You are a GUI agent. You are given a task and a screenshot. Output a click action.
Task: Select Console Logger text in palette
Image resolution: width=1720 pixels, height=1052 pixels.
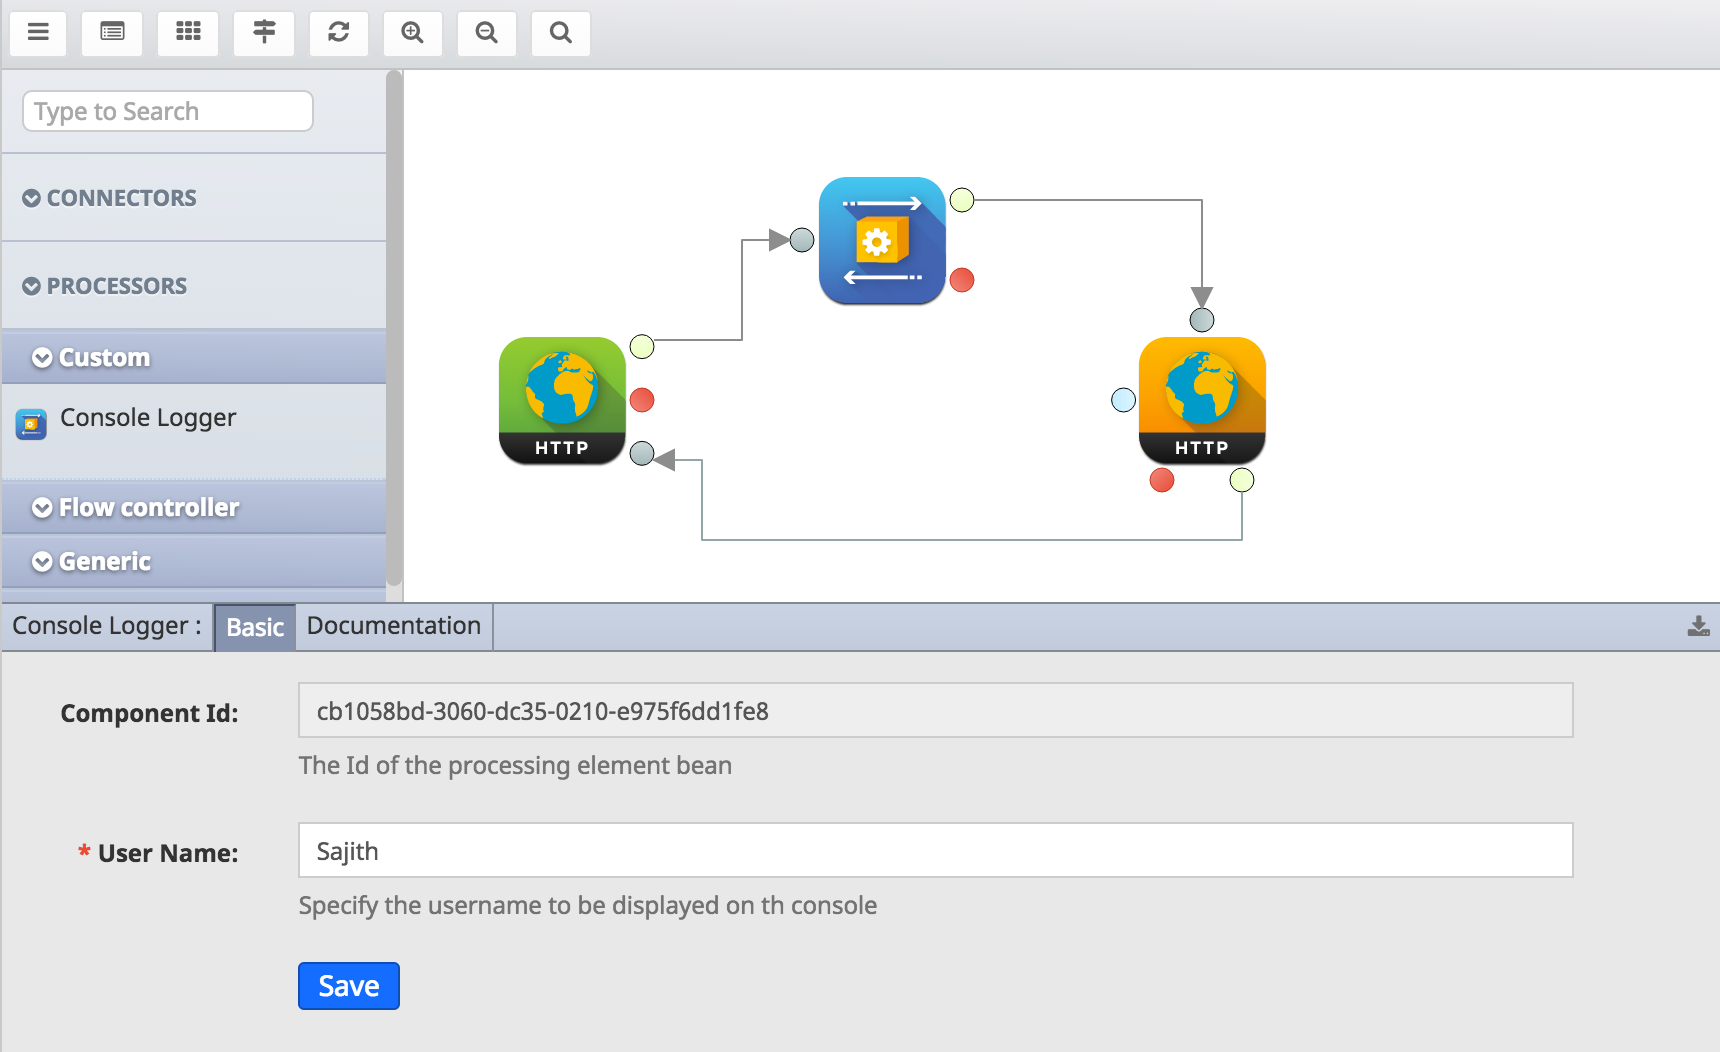[x=148, y=418]
